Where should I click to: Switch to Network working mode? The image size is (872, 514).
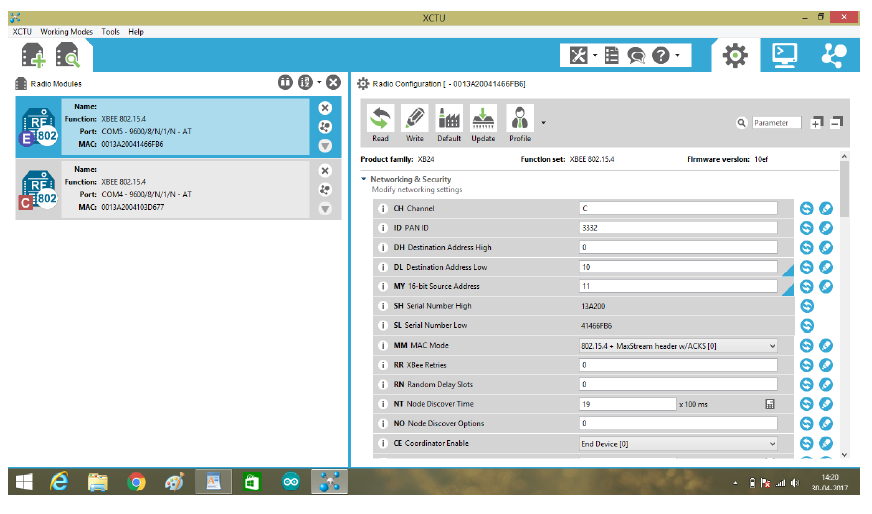click(834, 56)
